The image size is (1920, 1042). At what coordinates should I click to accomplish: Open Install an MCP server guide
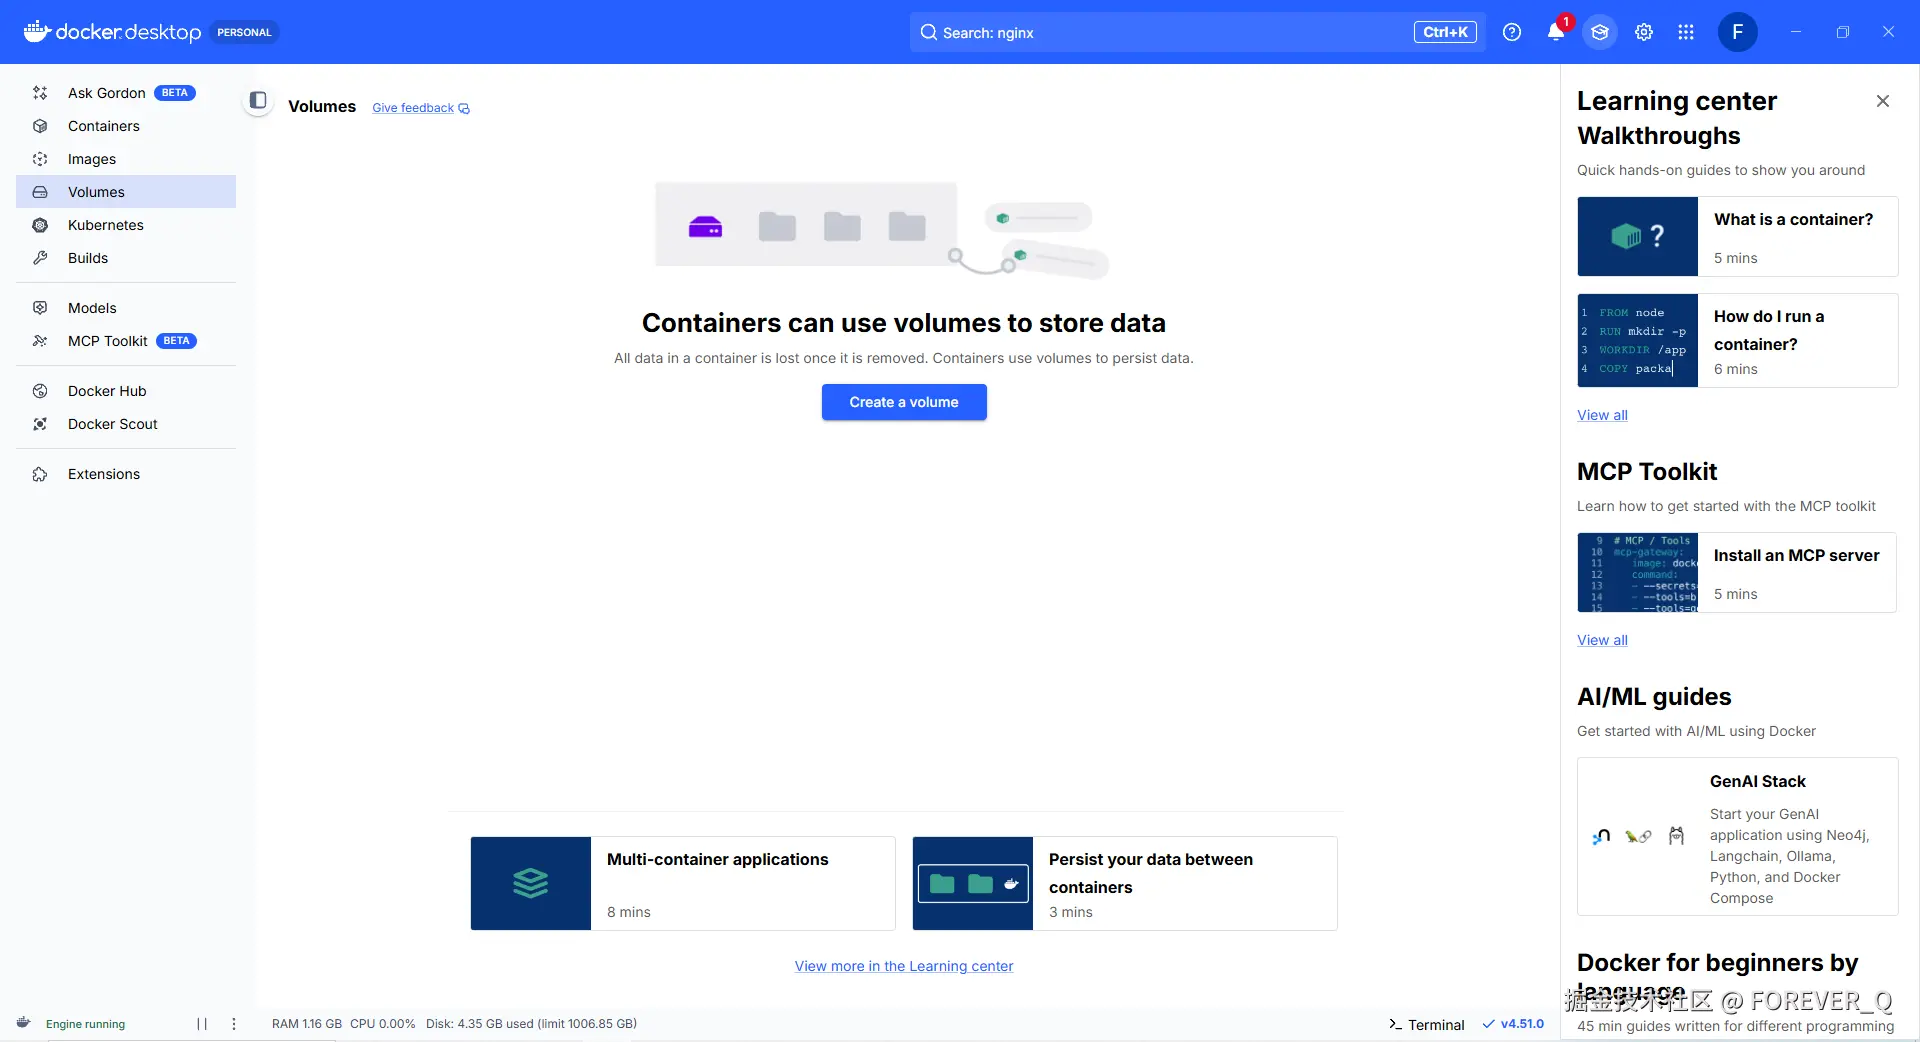(1738, 573)
